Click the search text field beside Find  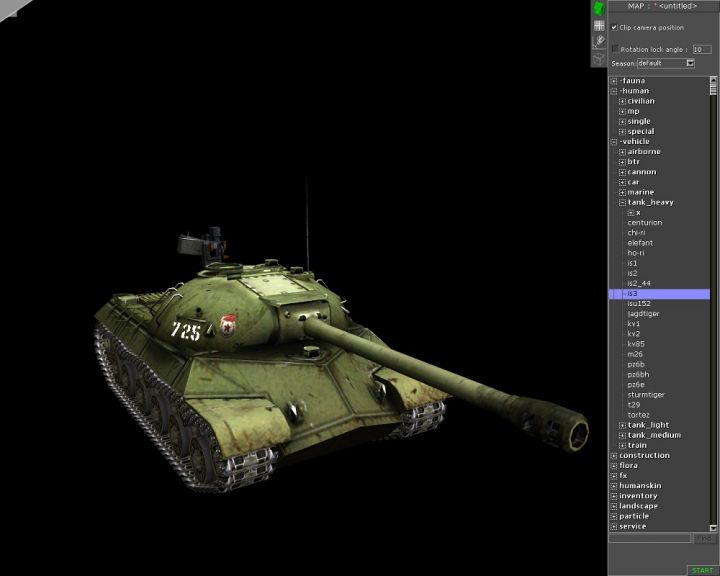650,539
